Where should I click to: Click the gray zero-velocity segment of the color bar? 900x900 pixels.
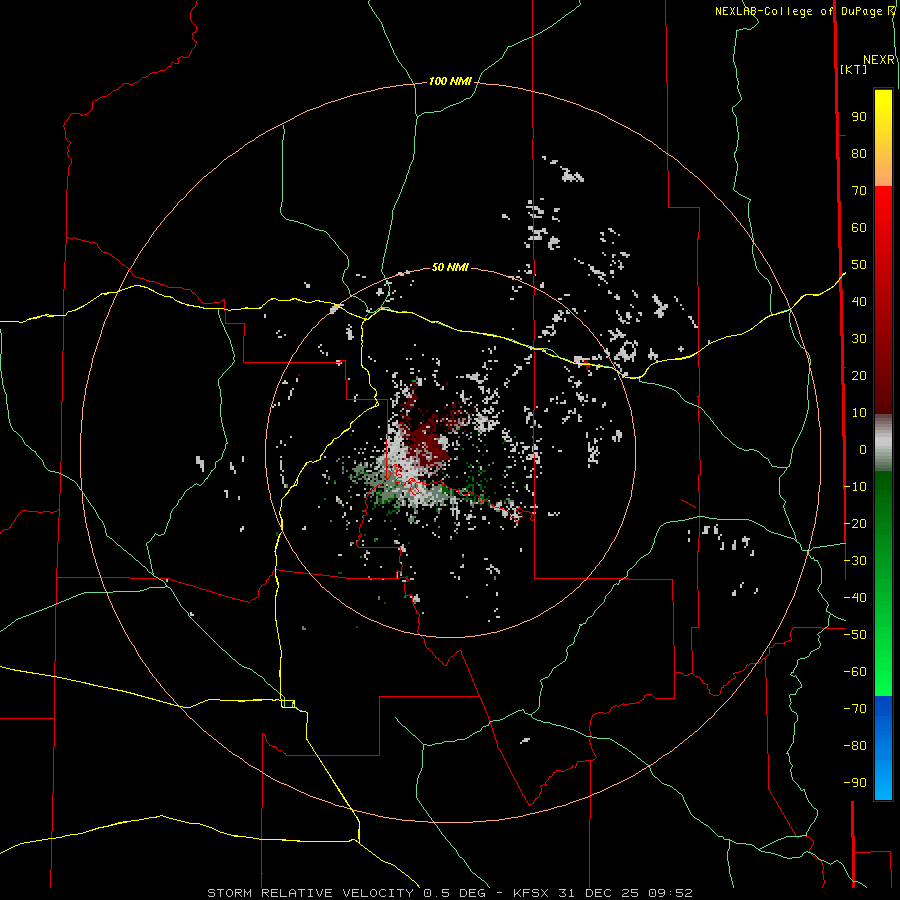pyautogui.click(x=883, y=443)
